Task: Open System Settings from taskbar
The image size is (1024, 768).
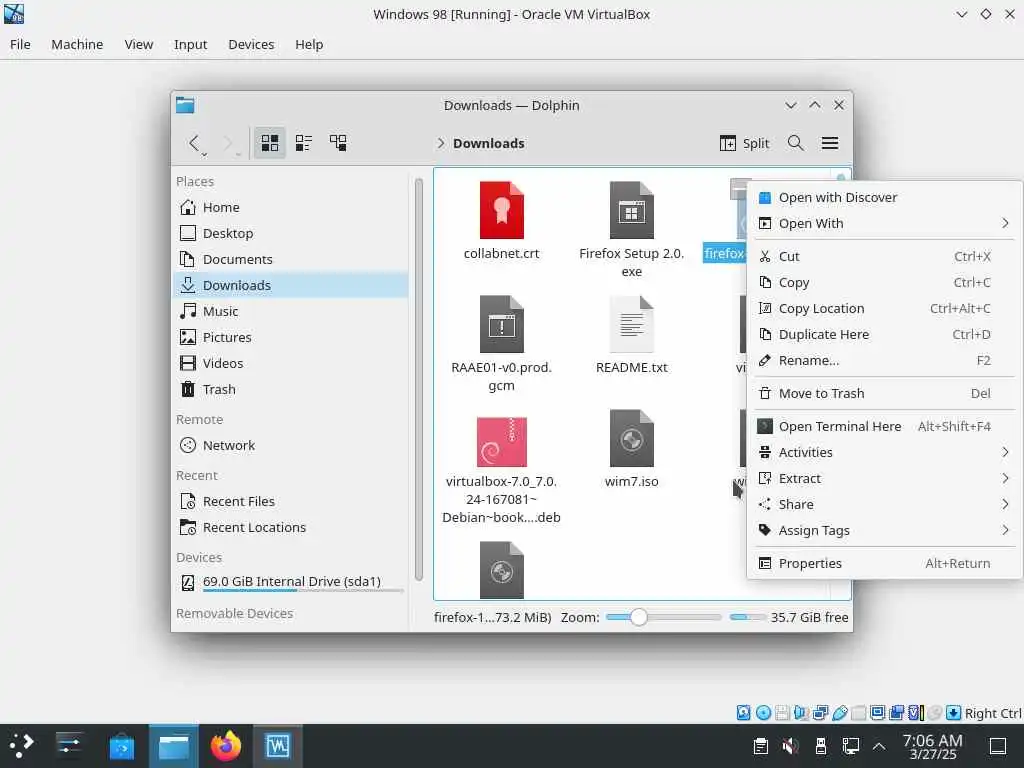Action: [69, 746]
